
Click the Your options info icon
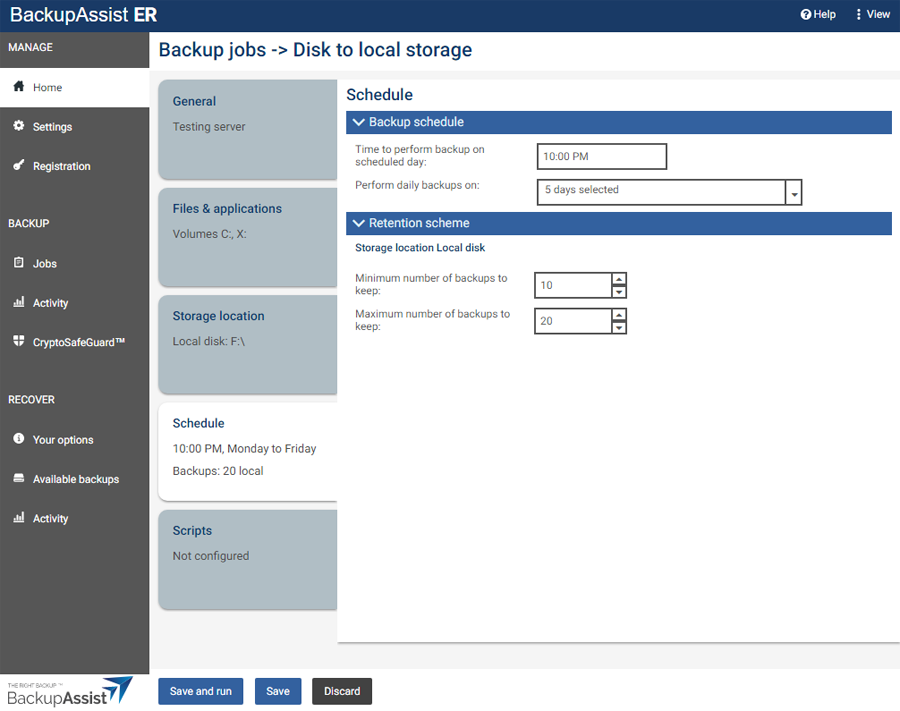(x=19, y=438)
